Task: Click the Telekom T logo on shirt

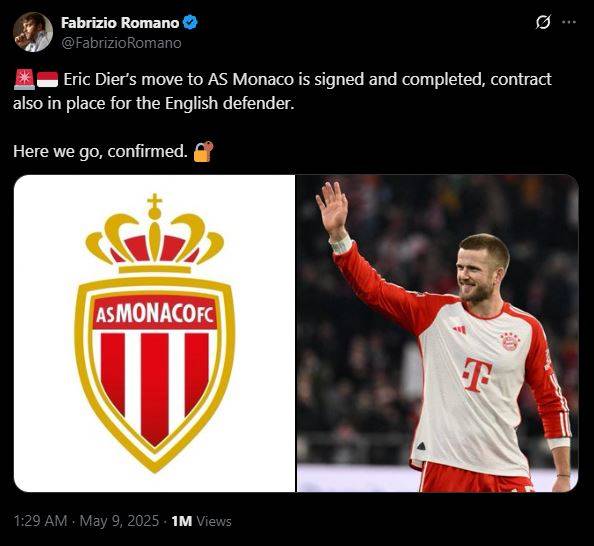Action: [477, 374]
